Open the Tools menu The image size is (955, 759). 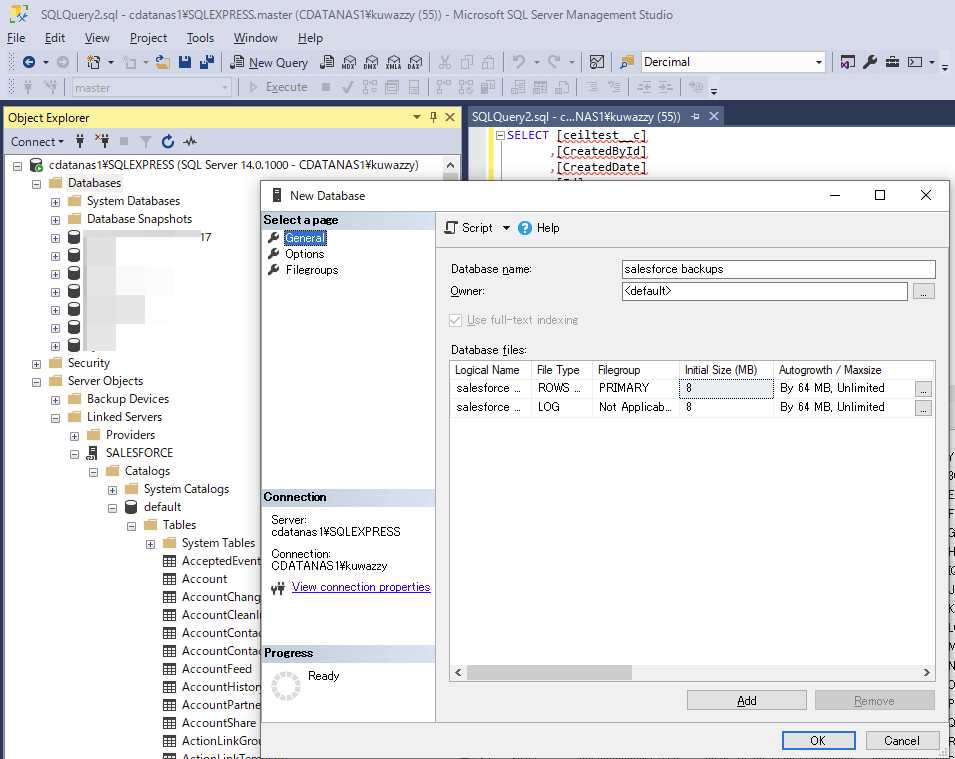pos(200,38)
